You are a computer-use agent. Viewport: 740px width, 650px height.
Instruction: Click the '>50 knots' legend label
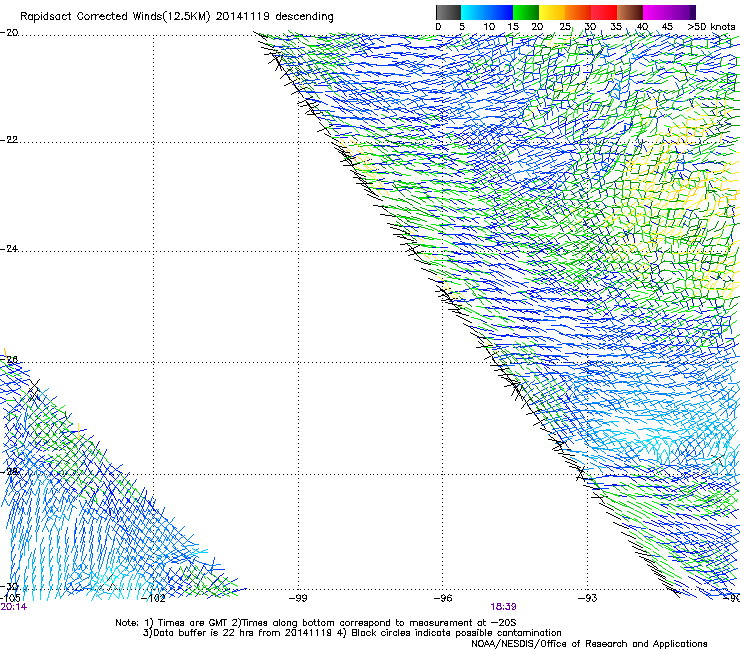coord(711,27)
